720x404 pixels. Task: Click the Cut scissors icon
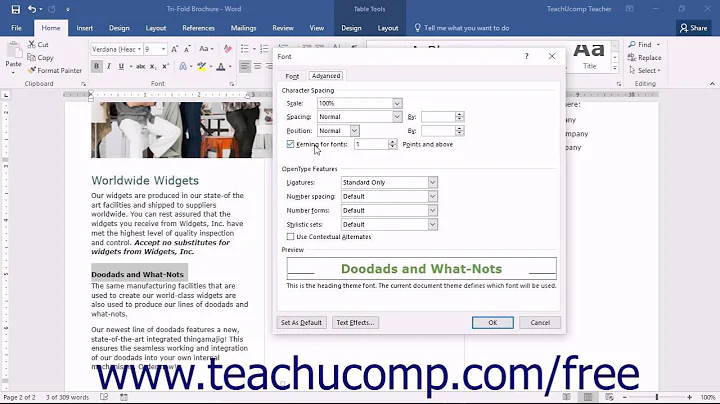32,45
